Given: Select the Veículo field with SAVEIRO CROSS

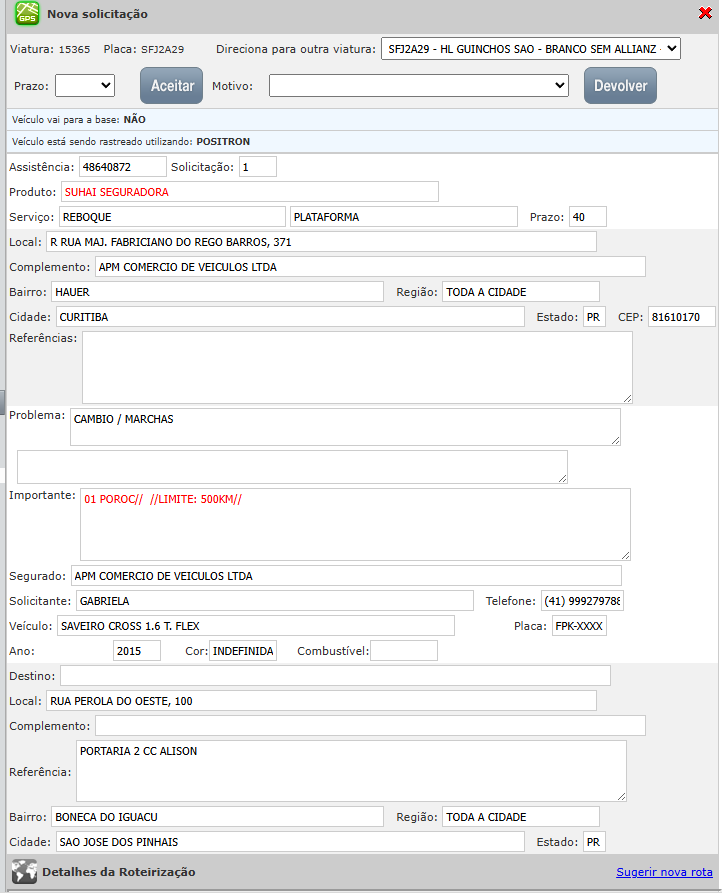Looking at the screenshot, I should (x=256, y=626).
